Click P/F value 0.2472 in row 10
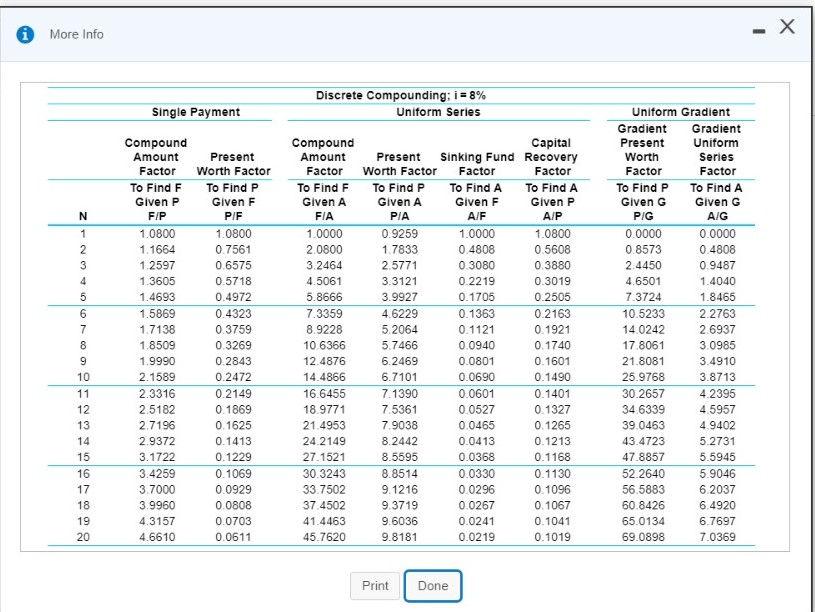 [233, 377]
